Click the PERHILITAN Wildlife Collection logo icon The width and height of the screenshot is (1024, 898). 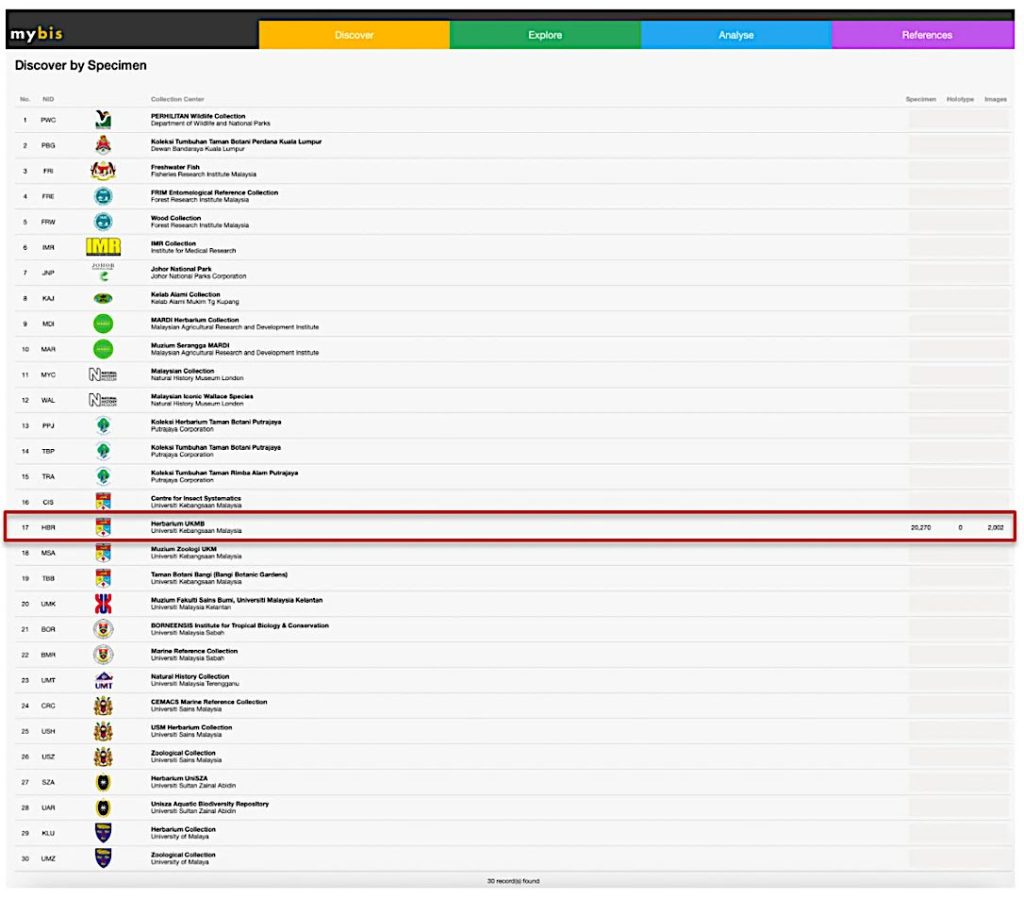[103, 120]
